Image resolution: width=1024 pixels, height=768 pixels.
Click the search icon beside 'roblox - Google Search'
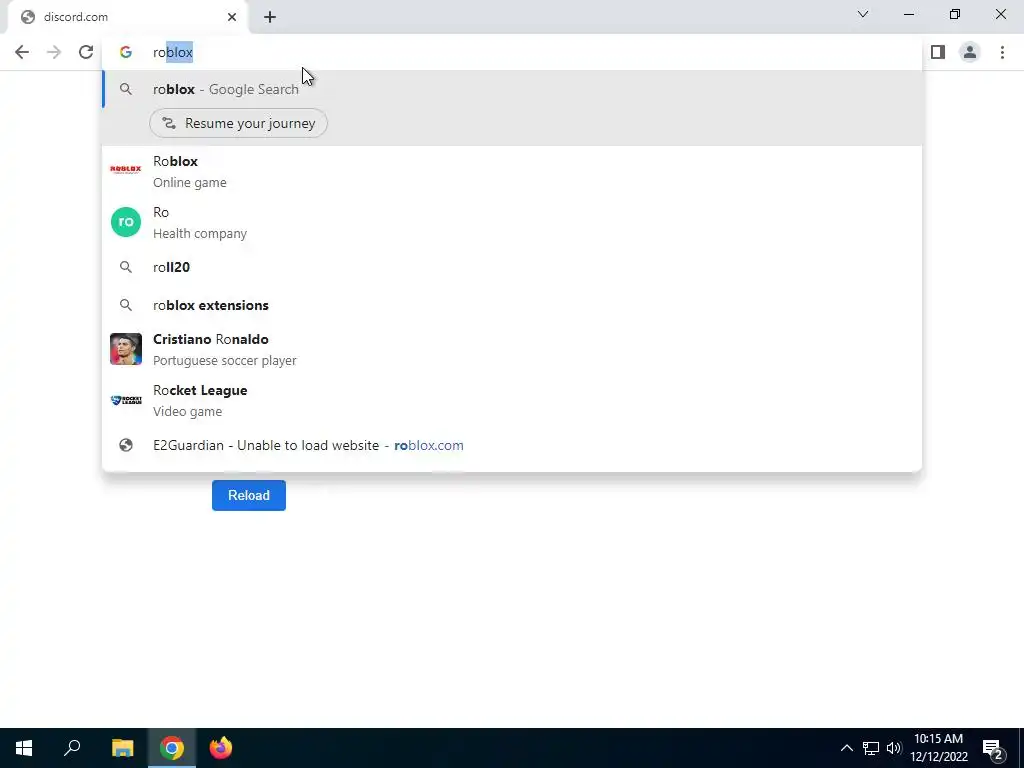pyautogui.click(x=125, y=89)
